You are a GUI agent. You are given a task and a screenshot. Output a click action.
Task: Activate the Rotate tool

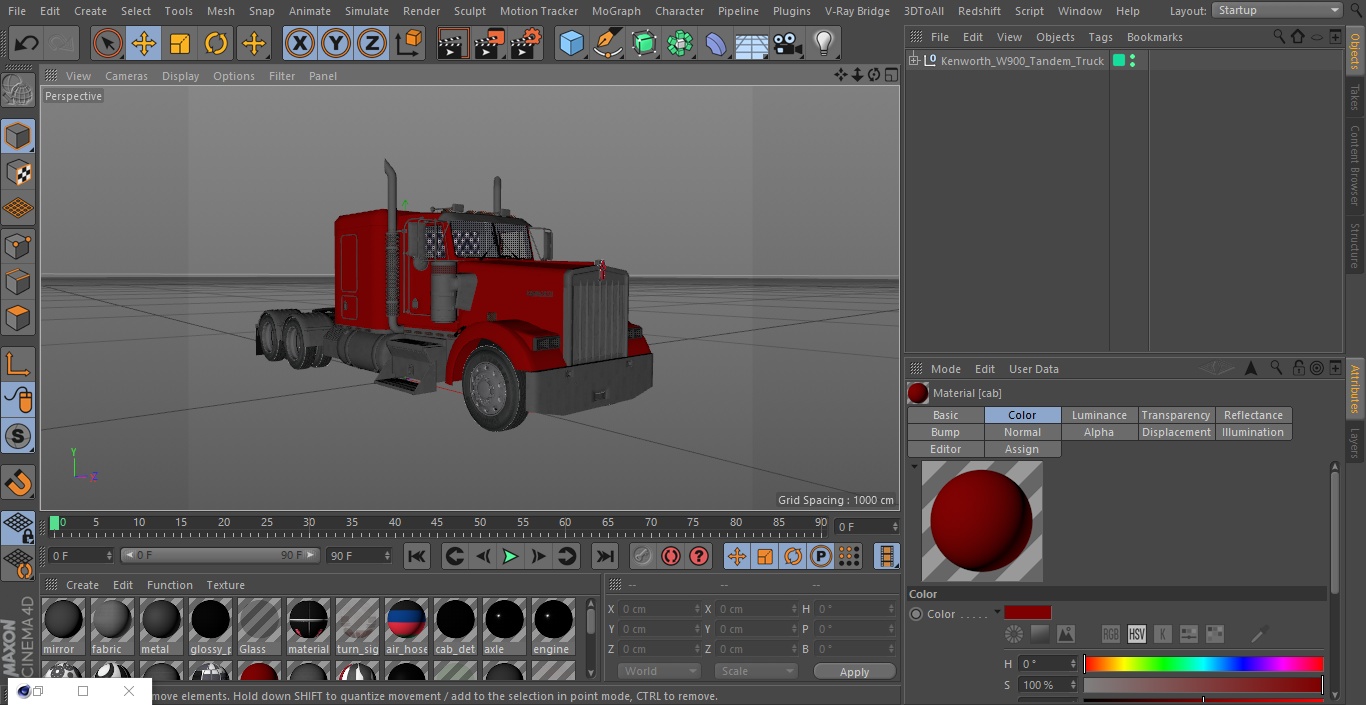(x=216, y=43)
